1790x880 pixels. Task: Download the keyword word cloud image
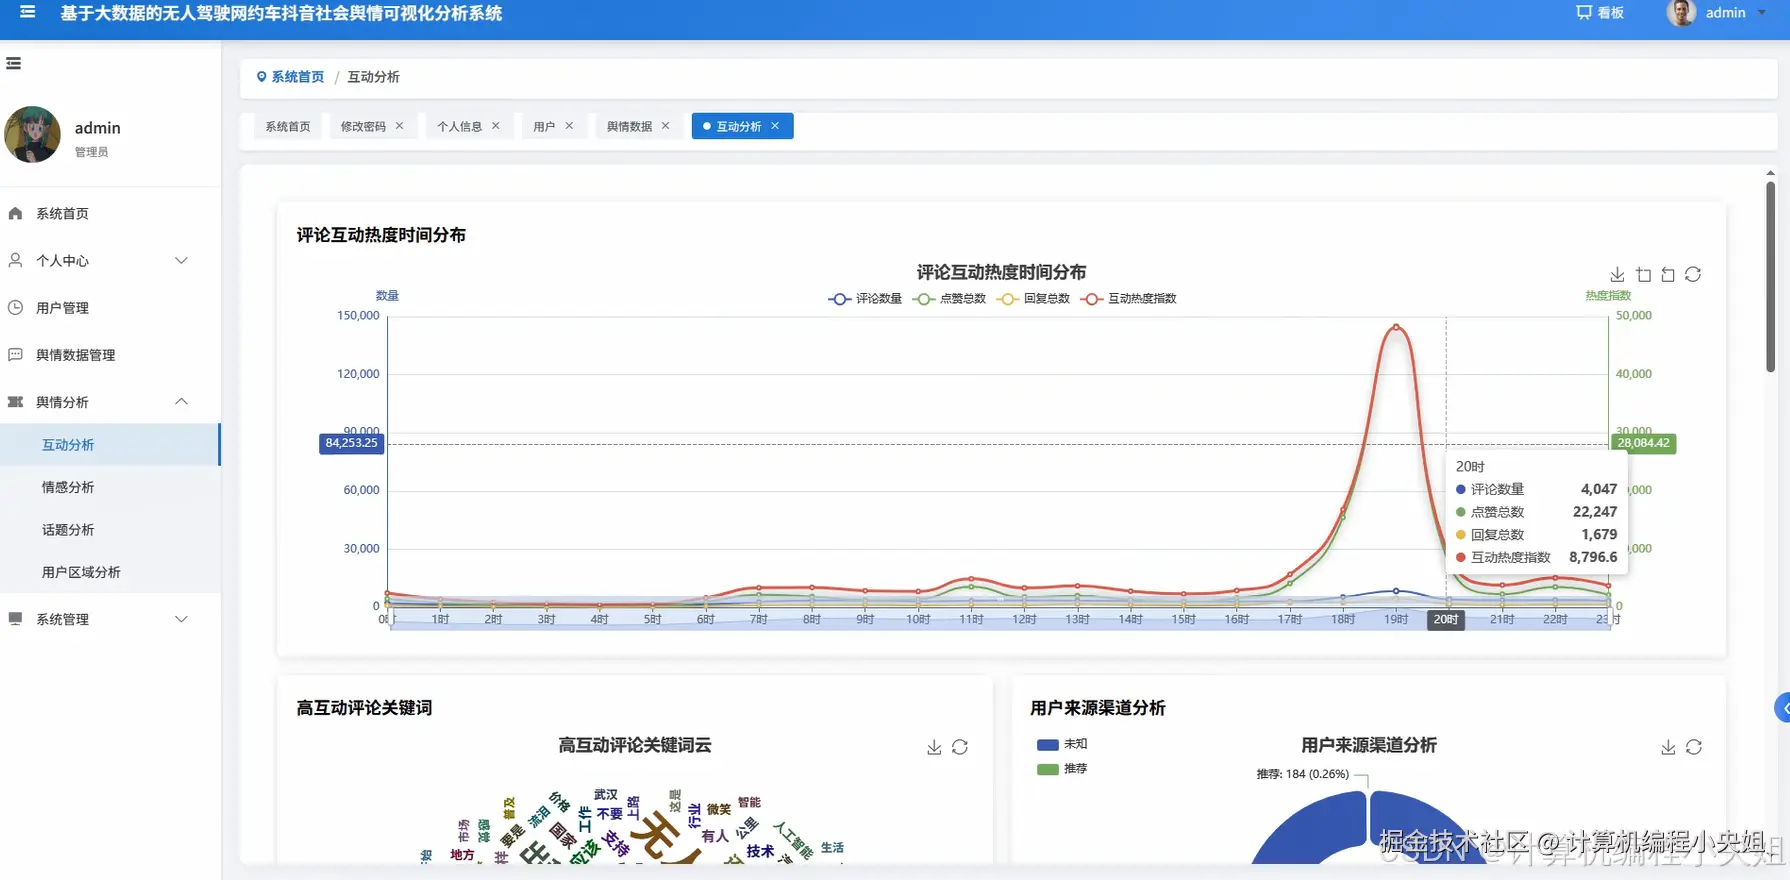[934, 747]
